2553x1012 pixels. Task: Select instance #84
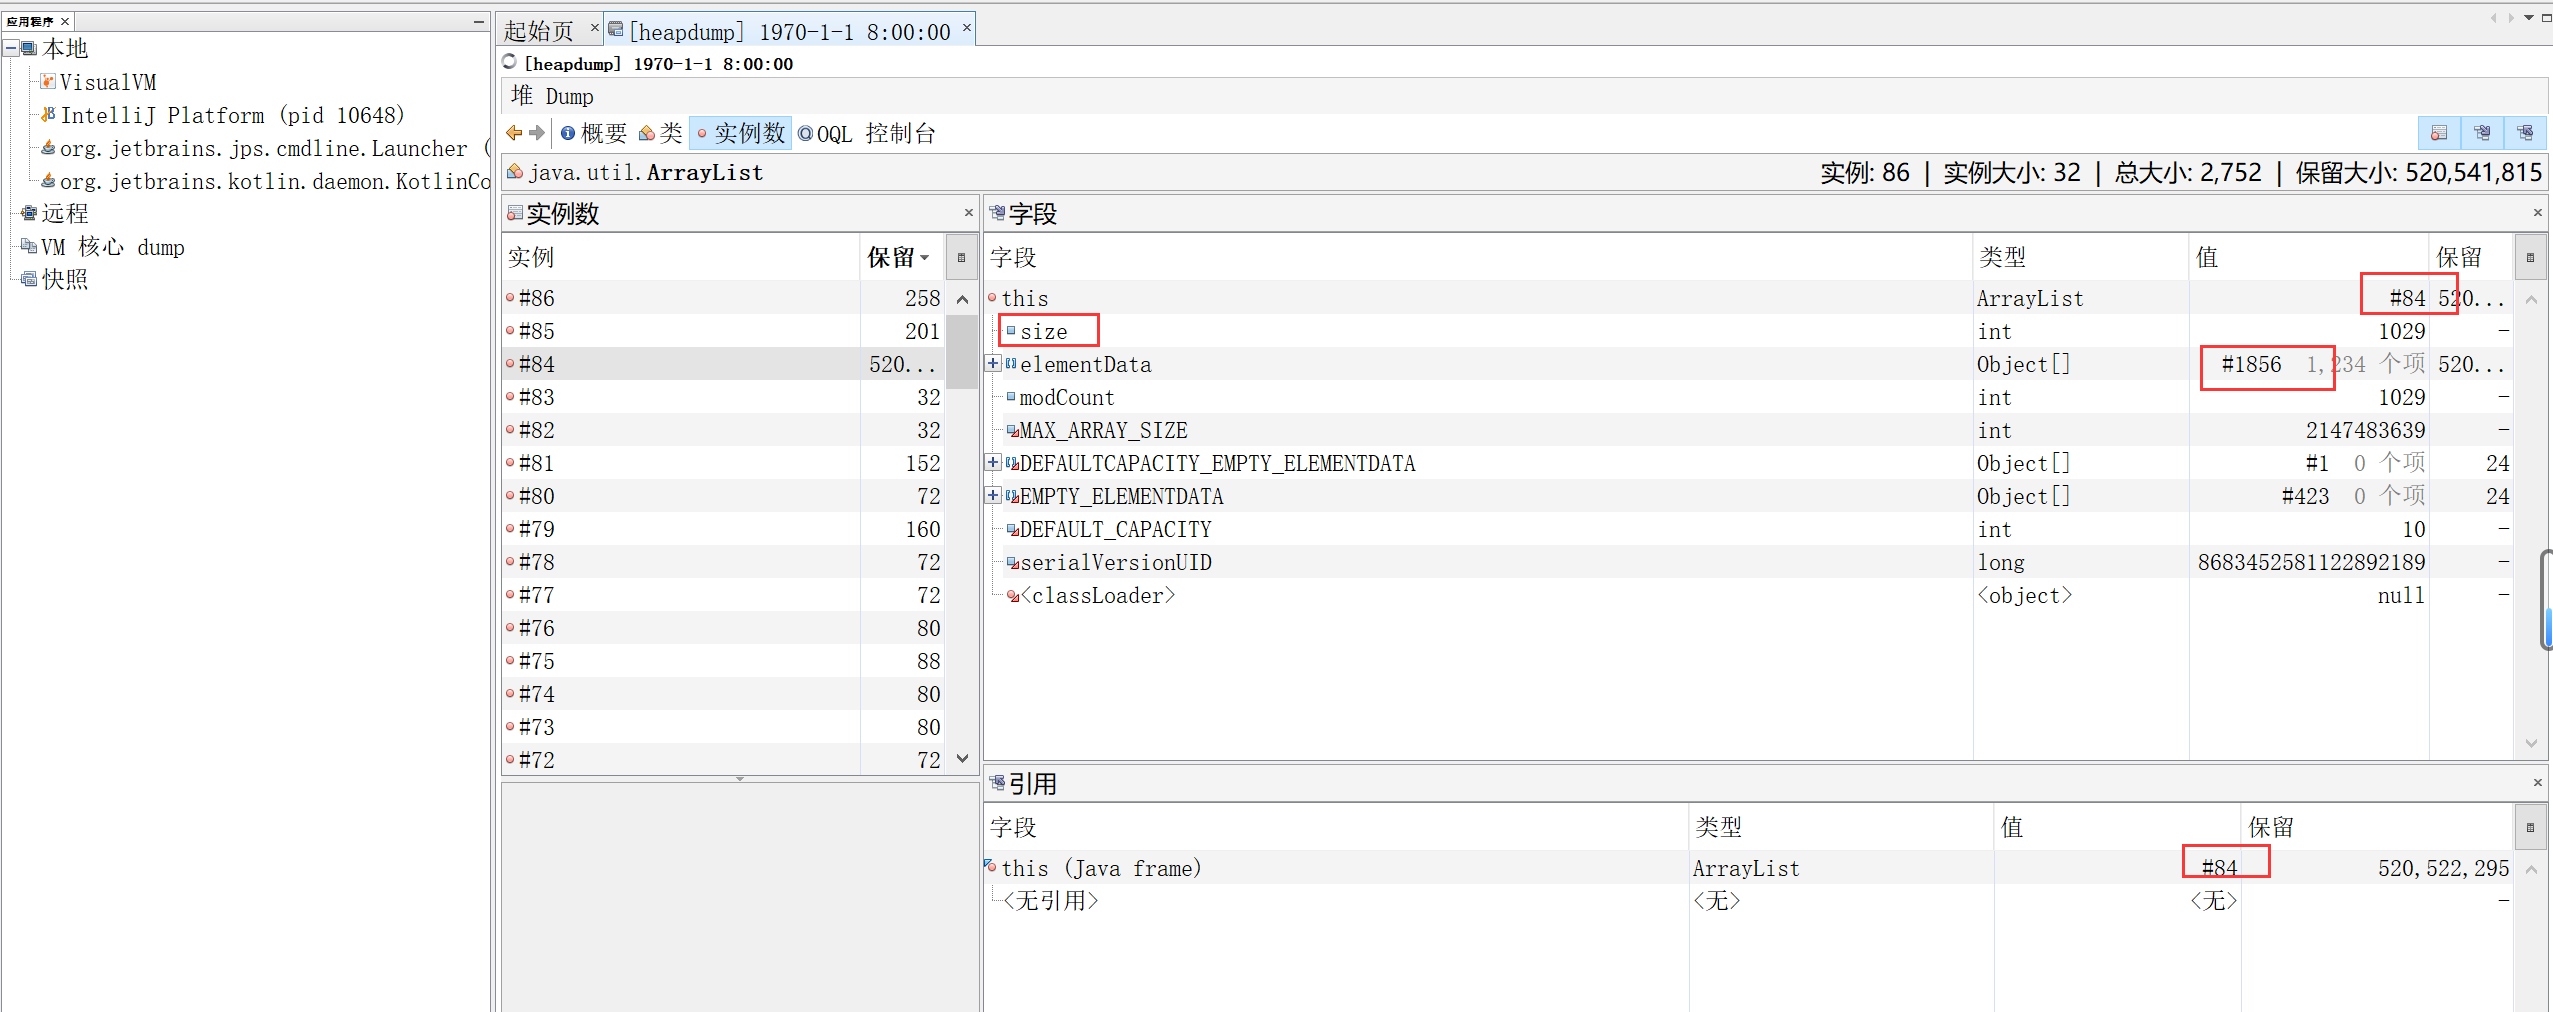pos(724,364)
